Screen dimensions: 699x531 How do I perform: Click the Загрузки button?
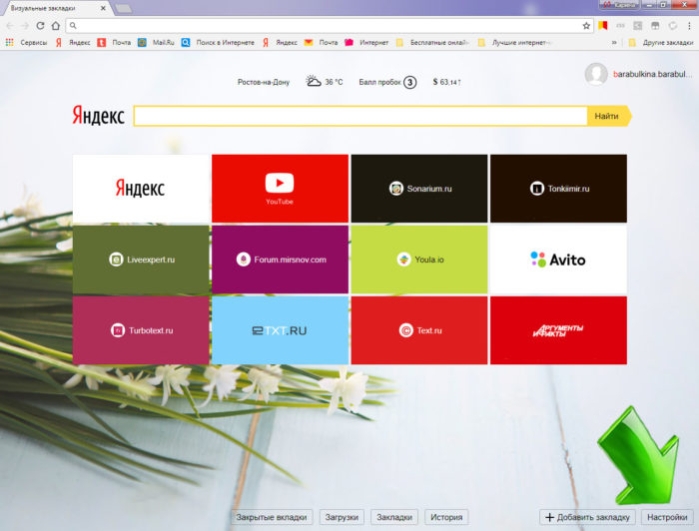click(x=342, y=517)
